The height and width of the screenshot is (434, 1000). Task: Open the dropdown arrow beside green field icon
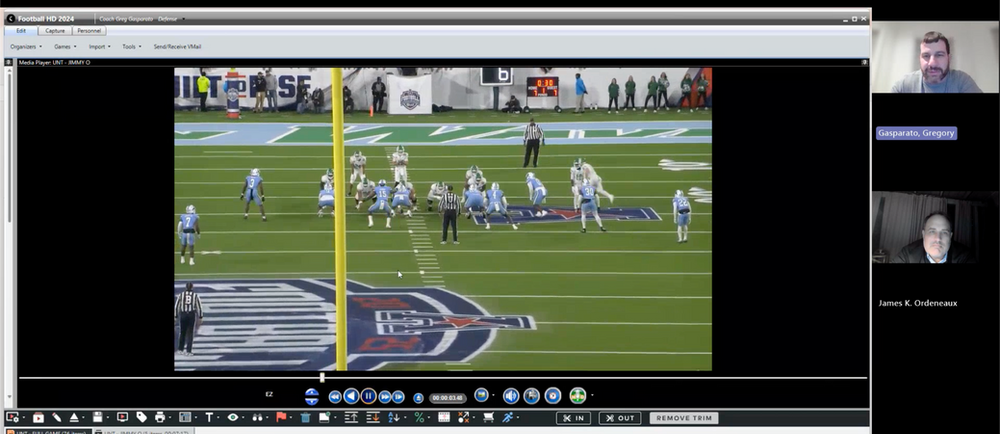pos(592,396)
